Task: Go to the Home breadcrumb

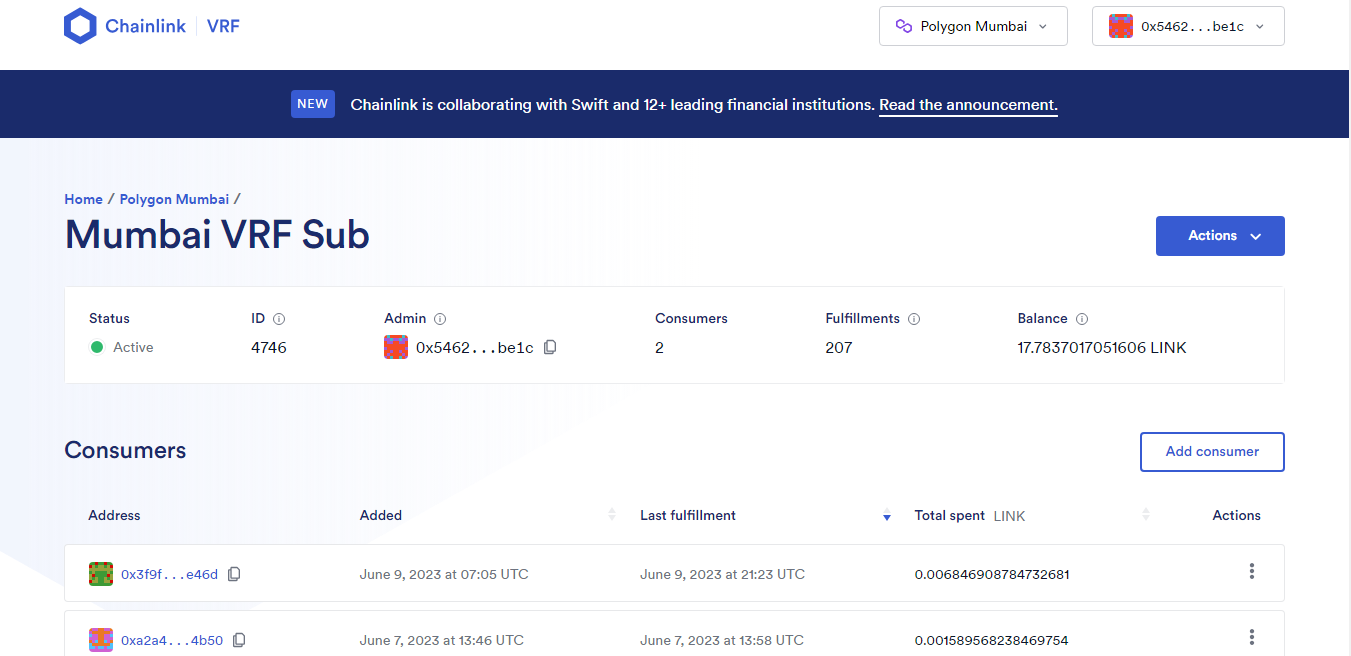Action: coord(84,199)
